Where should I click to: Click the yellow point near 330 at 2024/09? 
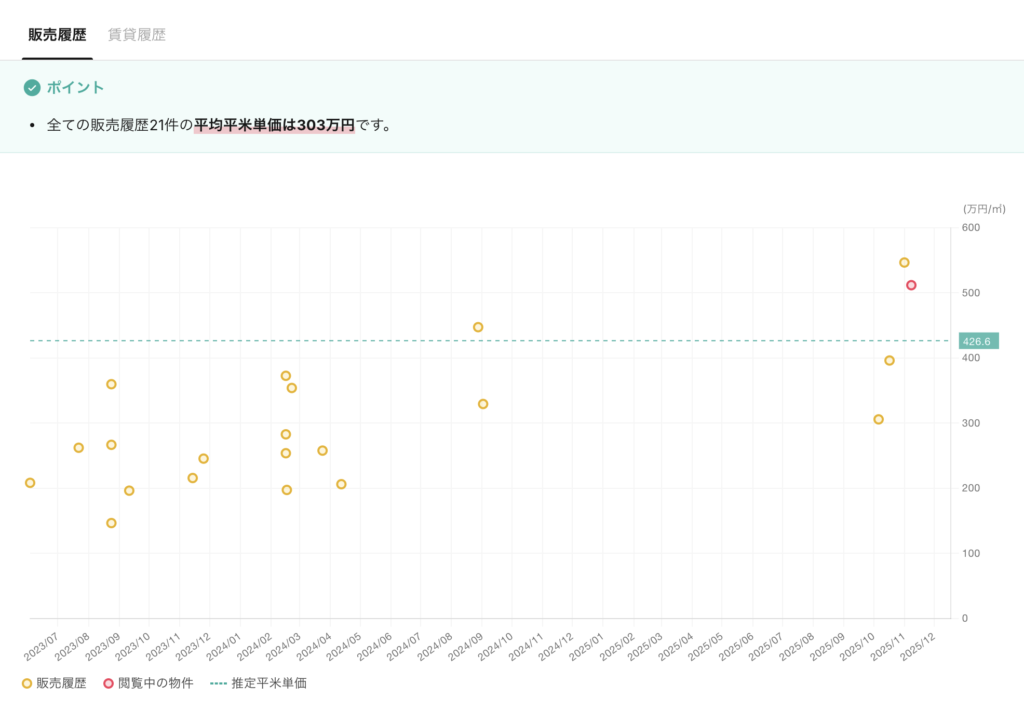483,404
